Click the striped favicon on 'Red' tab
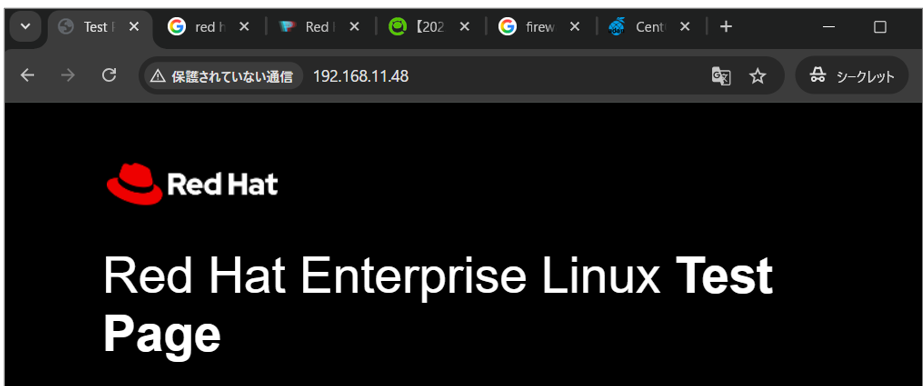This screenshot has height=386, width=923. click(x=287, y=26)
